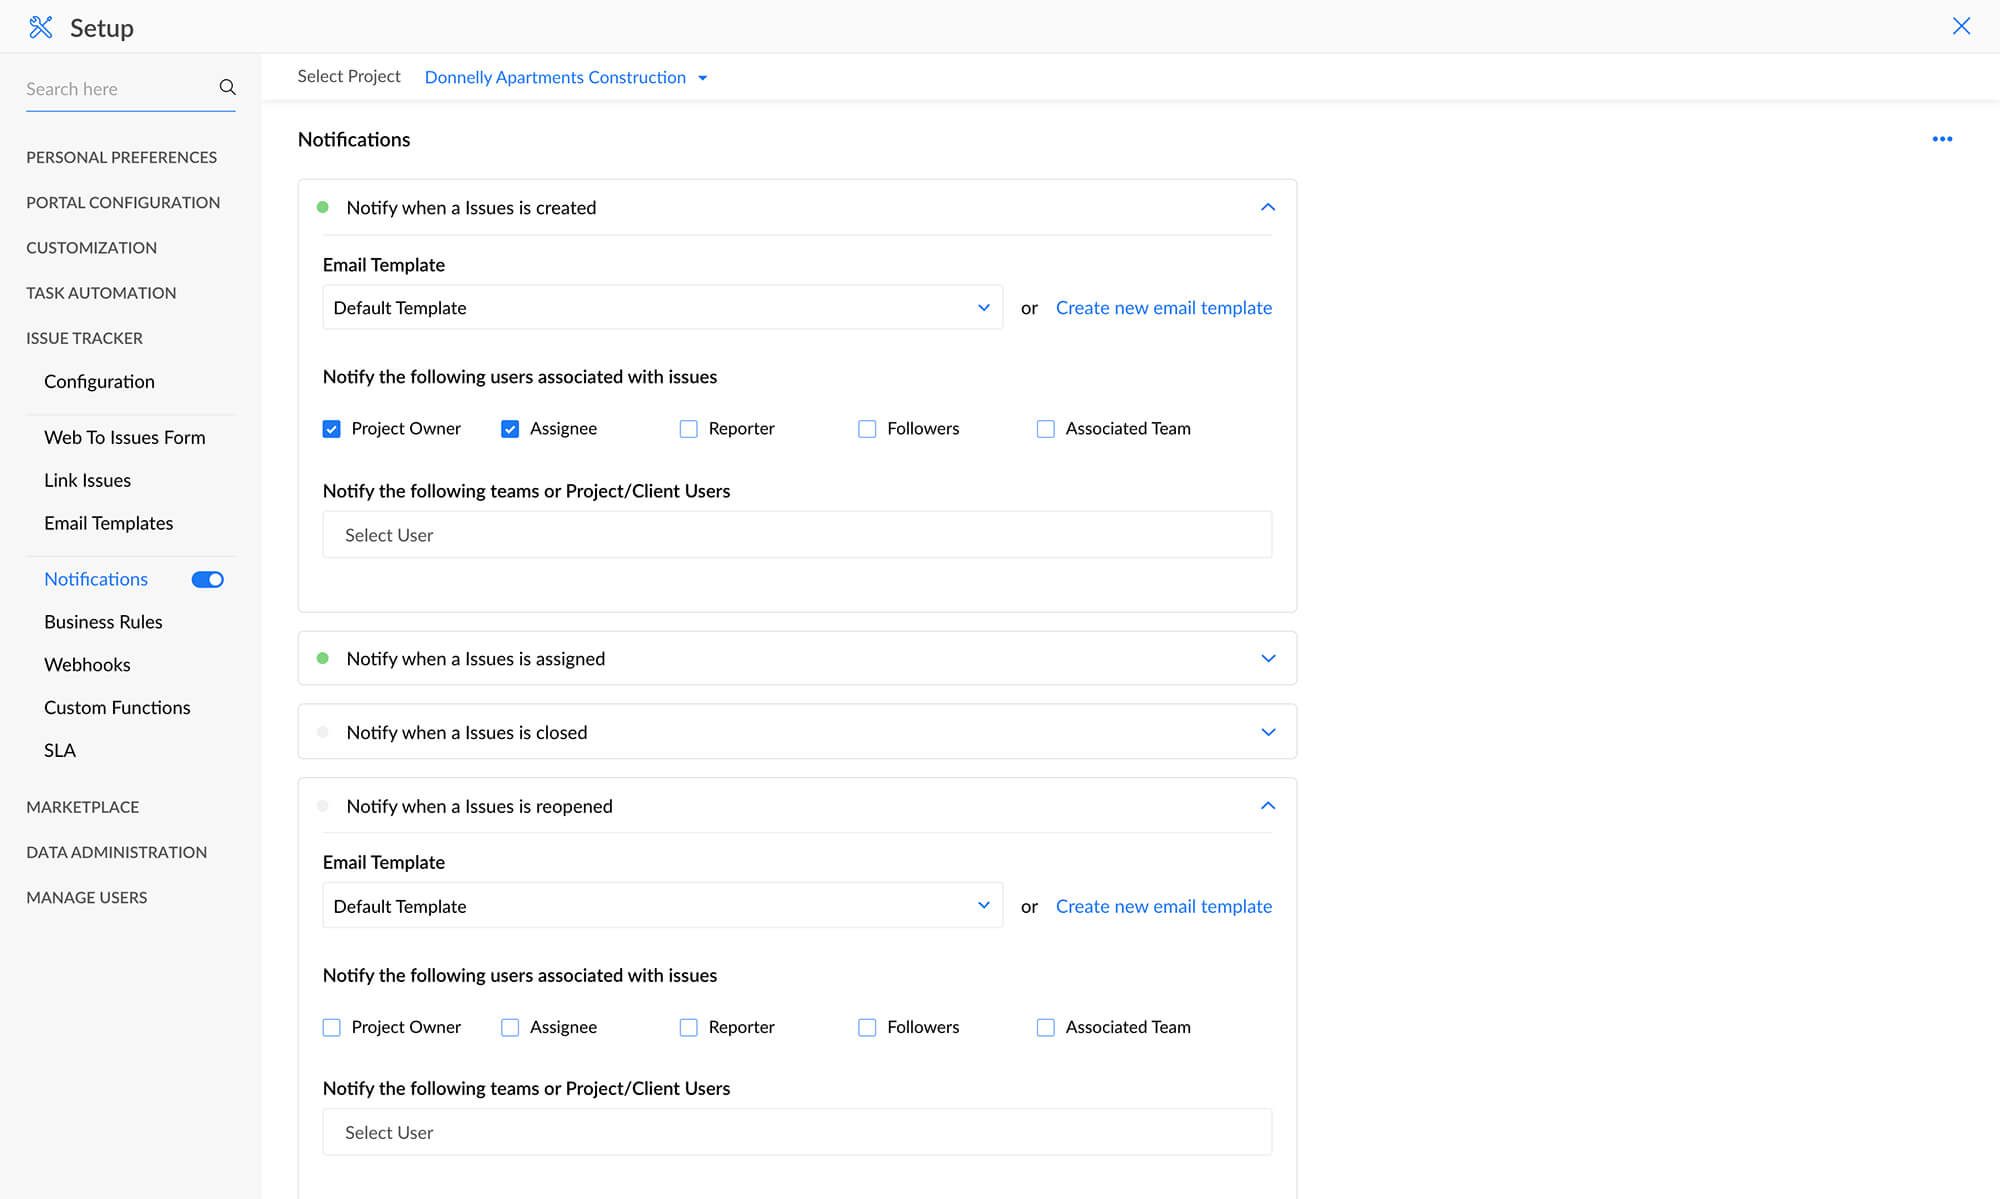Expand the Issues is closed section
The height and width of the screenshot is (1199, 2000).
tap(1268, 732)
